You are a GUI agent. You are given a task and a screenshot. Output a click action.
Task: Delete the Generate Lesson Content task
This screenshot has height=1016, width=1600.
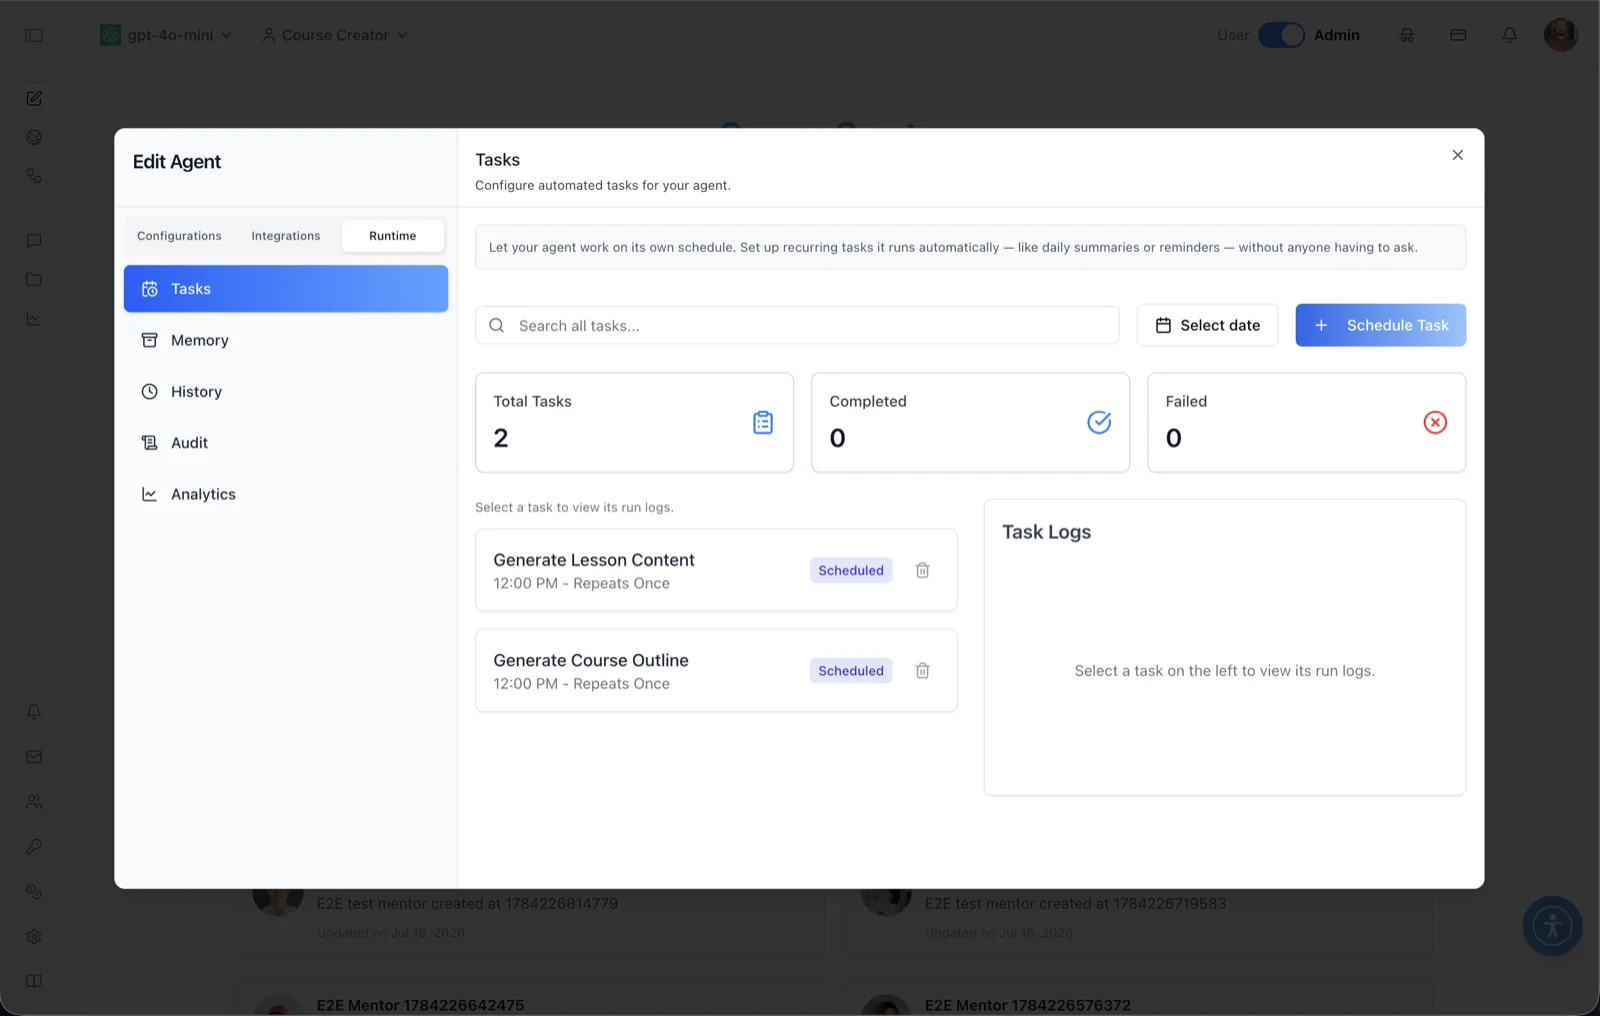(x=922, y=570)
